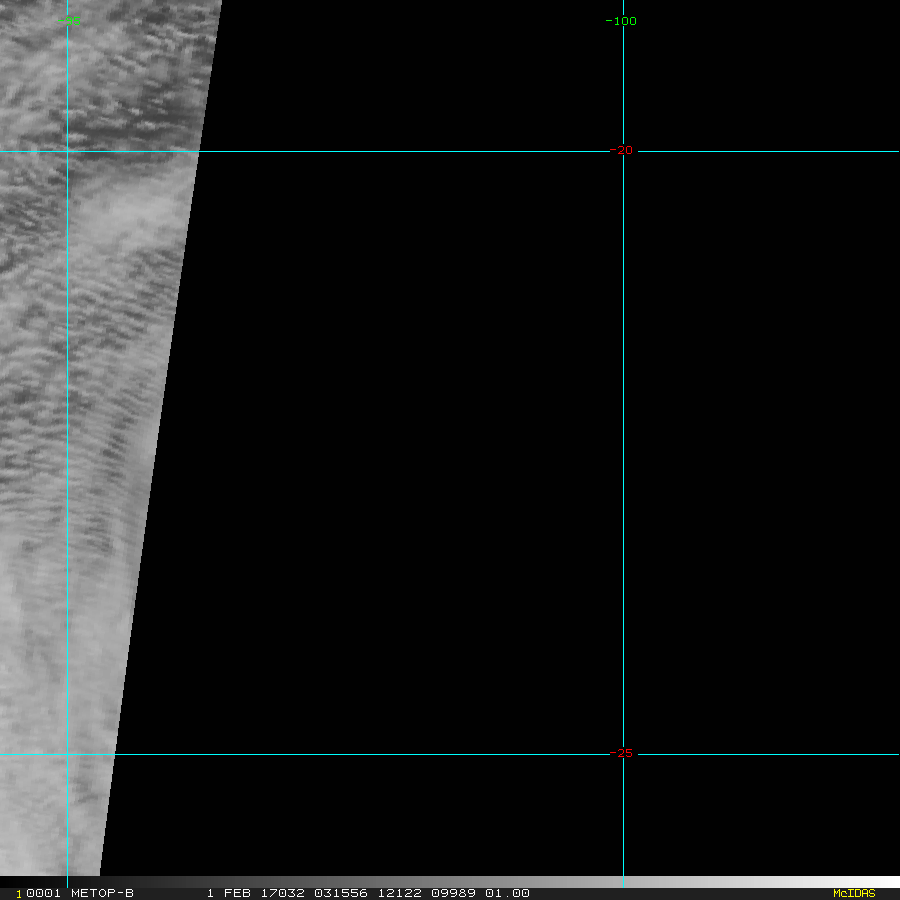The width and height of the screenshot is (900, 900).
Task: Click the yellow 1 at status bar start
Action: point(19,894)
